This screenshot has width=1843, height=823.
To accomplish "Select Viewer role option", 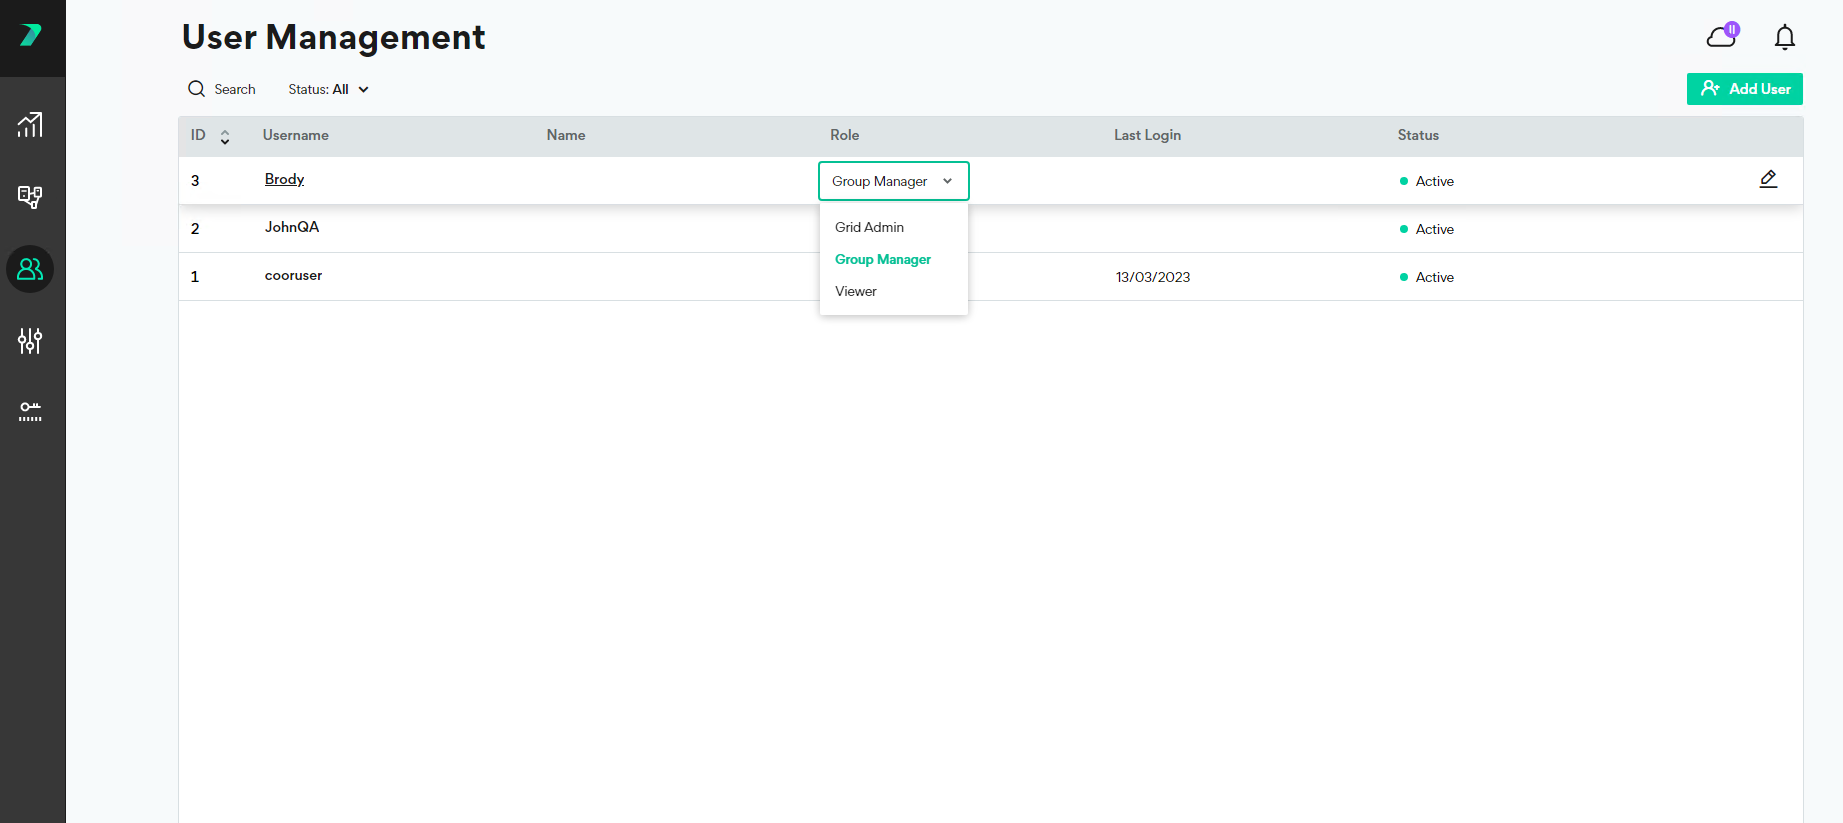I will (x=856, y=291).
